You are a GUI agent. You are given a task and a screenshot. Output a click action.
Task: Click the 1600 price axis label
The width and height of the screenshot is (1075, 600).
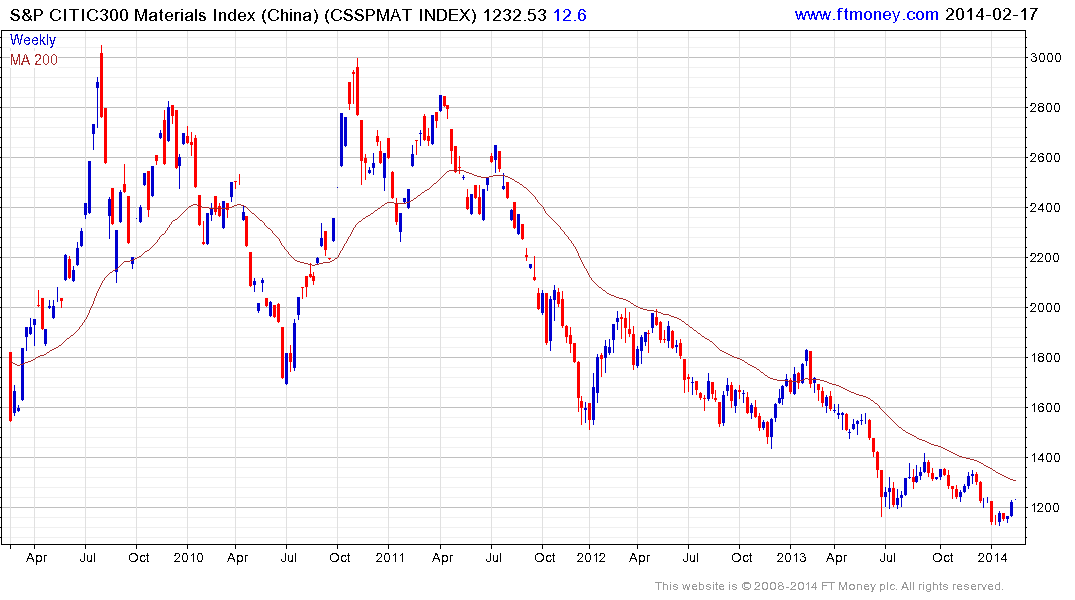coord(1046,409)
